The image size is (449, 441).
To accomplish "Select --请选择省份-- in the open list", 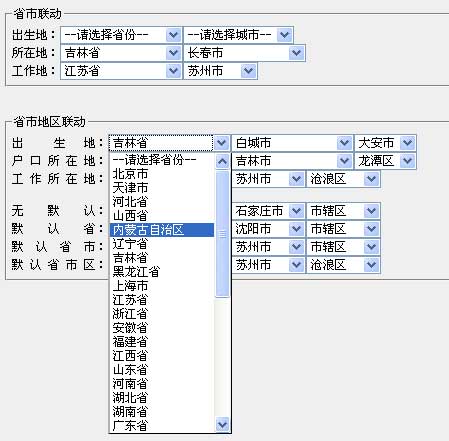I will coord(162,160).
